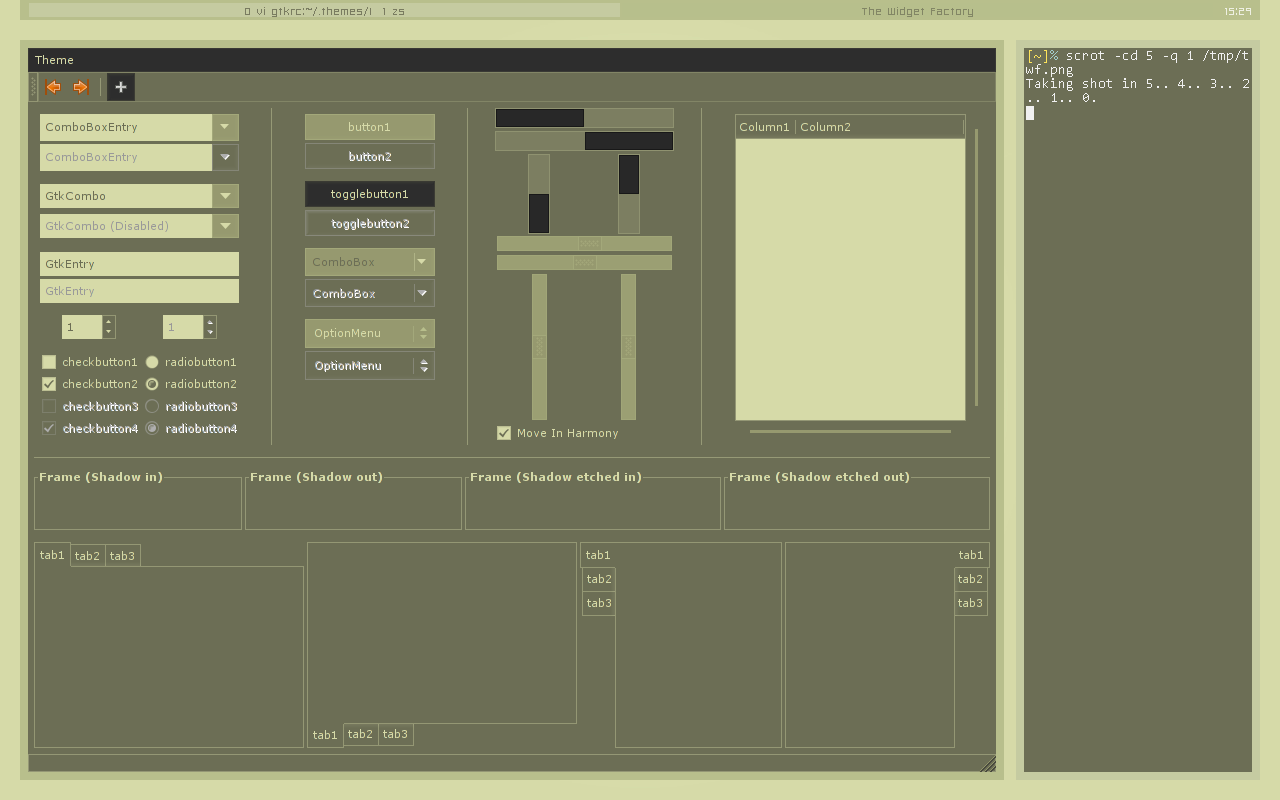Click the upper horizontal scale slider handle

(590, 243)
